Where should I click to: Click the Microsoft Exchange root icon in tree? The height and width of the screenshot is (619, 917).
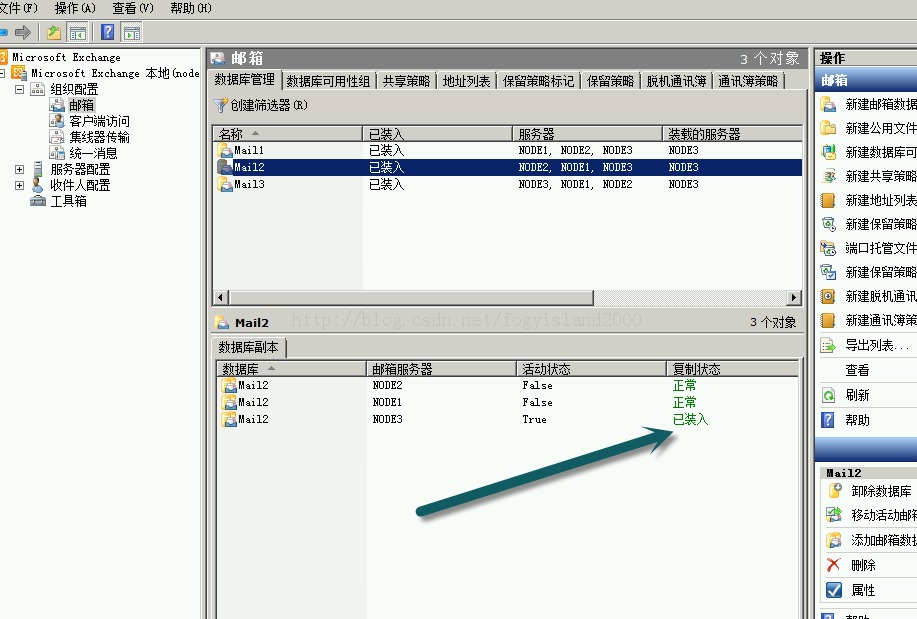(4, 57)
